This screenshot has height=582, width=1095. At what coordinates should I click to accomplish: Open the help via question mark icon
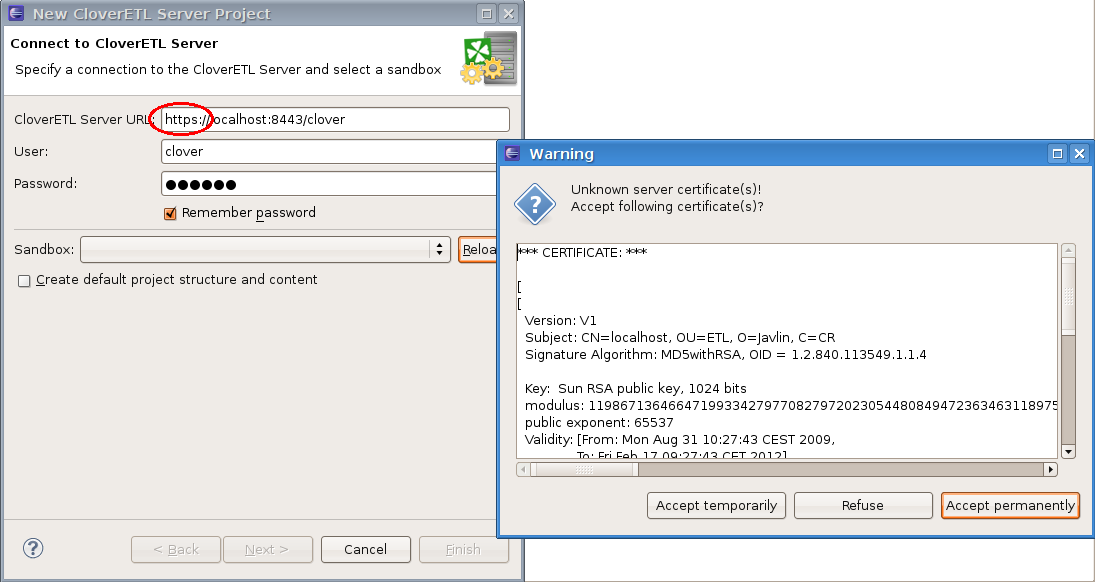(x=33, y=548)
